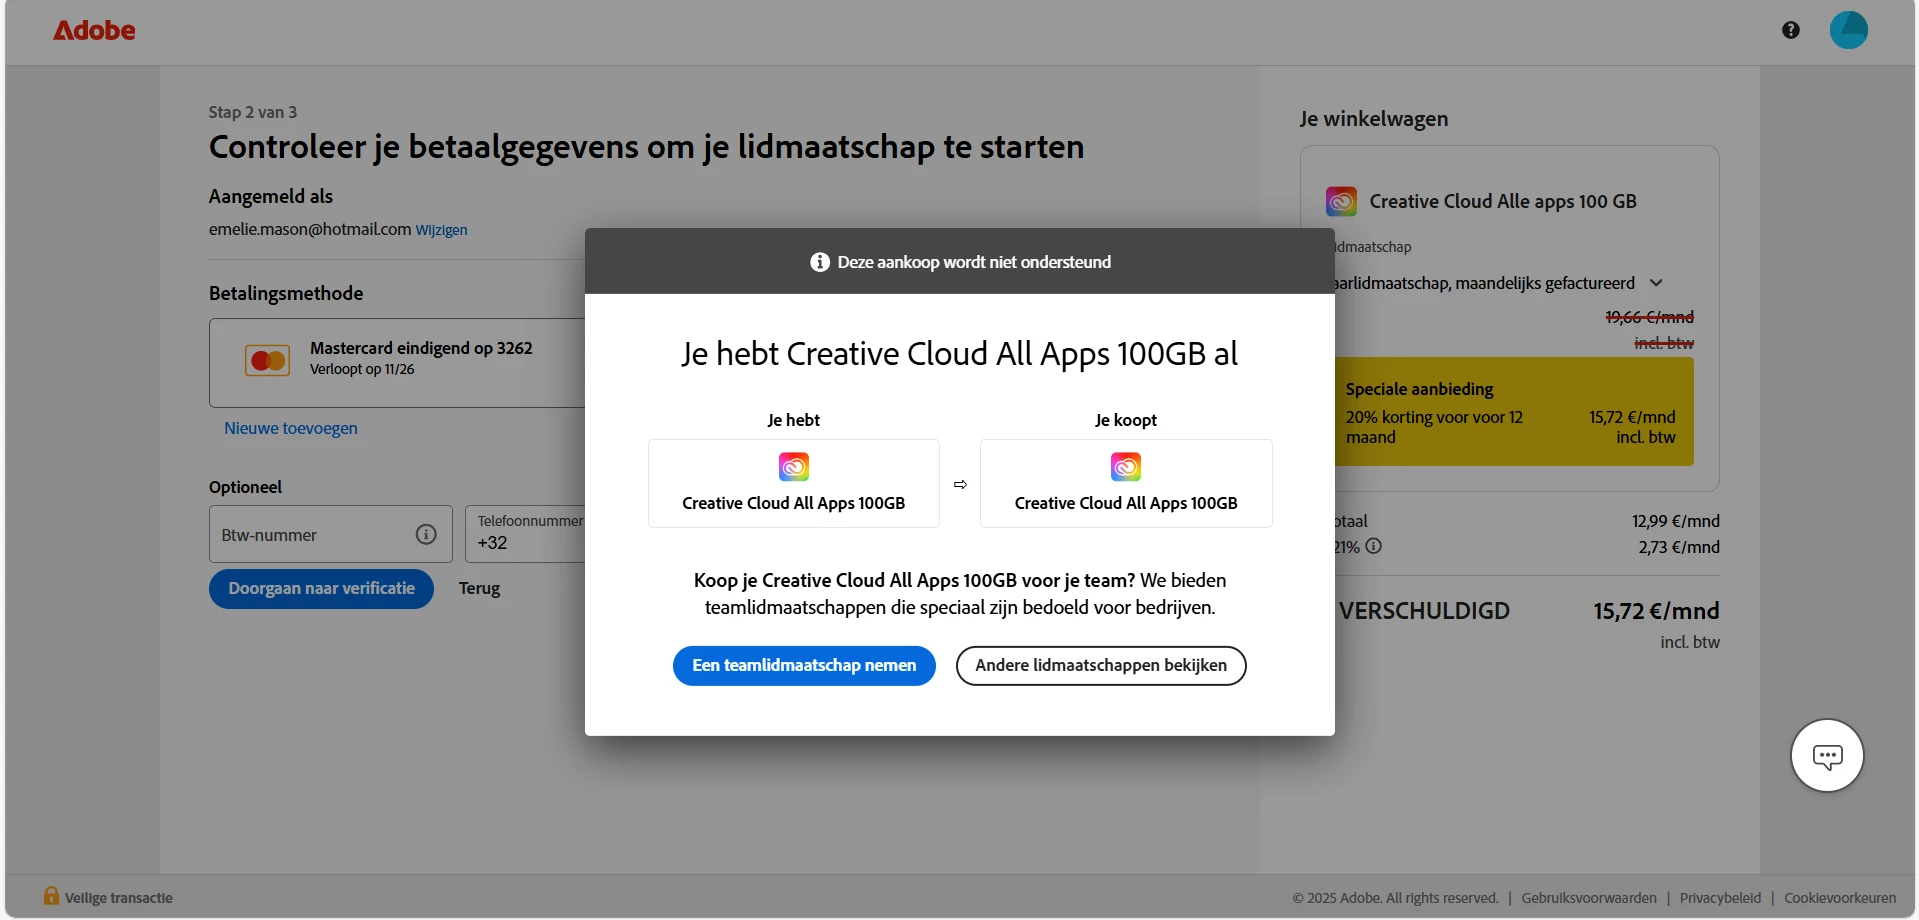Focus the Btw-nummer input field
This screenshot has height=920, width=1919.
(331, 534)
